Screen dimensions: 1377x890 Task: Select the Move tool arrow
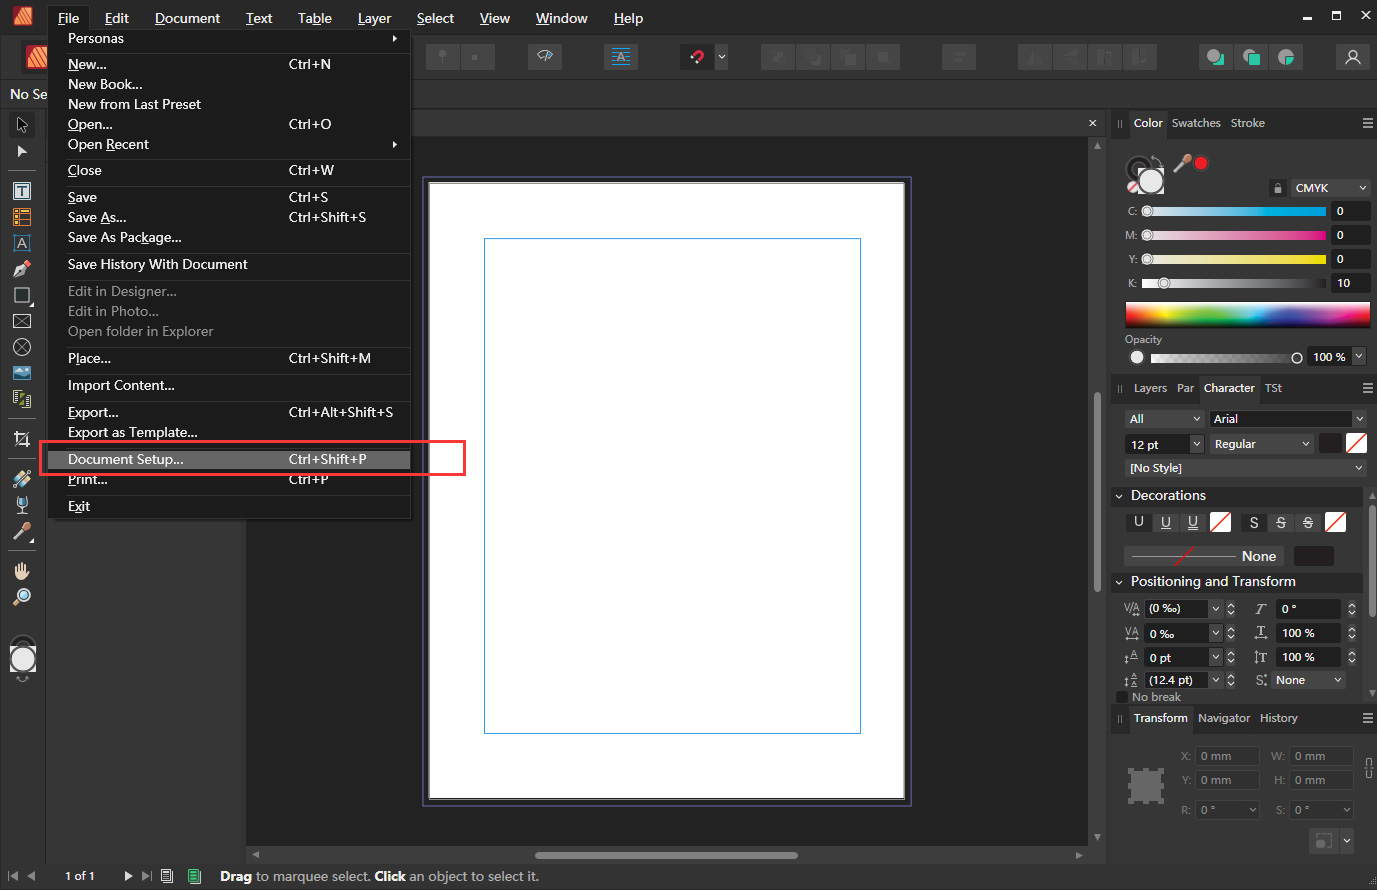pos(22,125)
